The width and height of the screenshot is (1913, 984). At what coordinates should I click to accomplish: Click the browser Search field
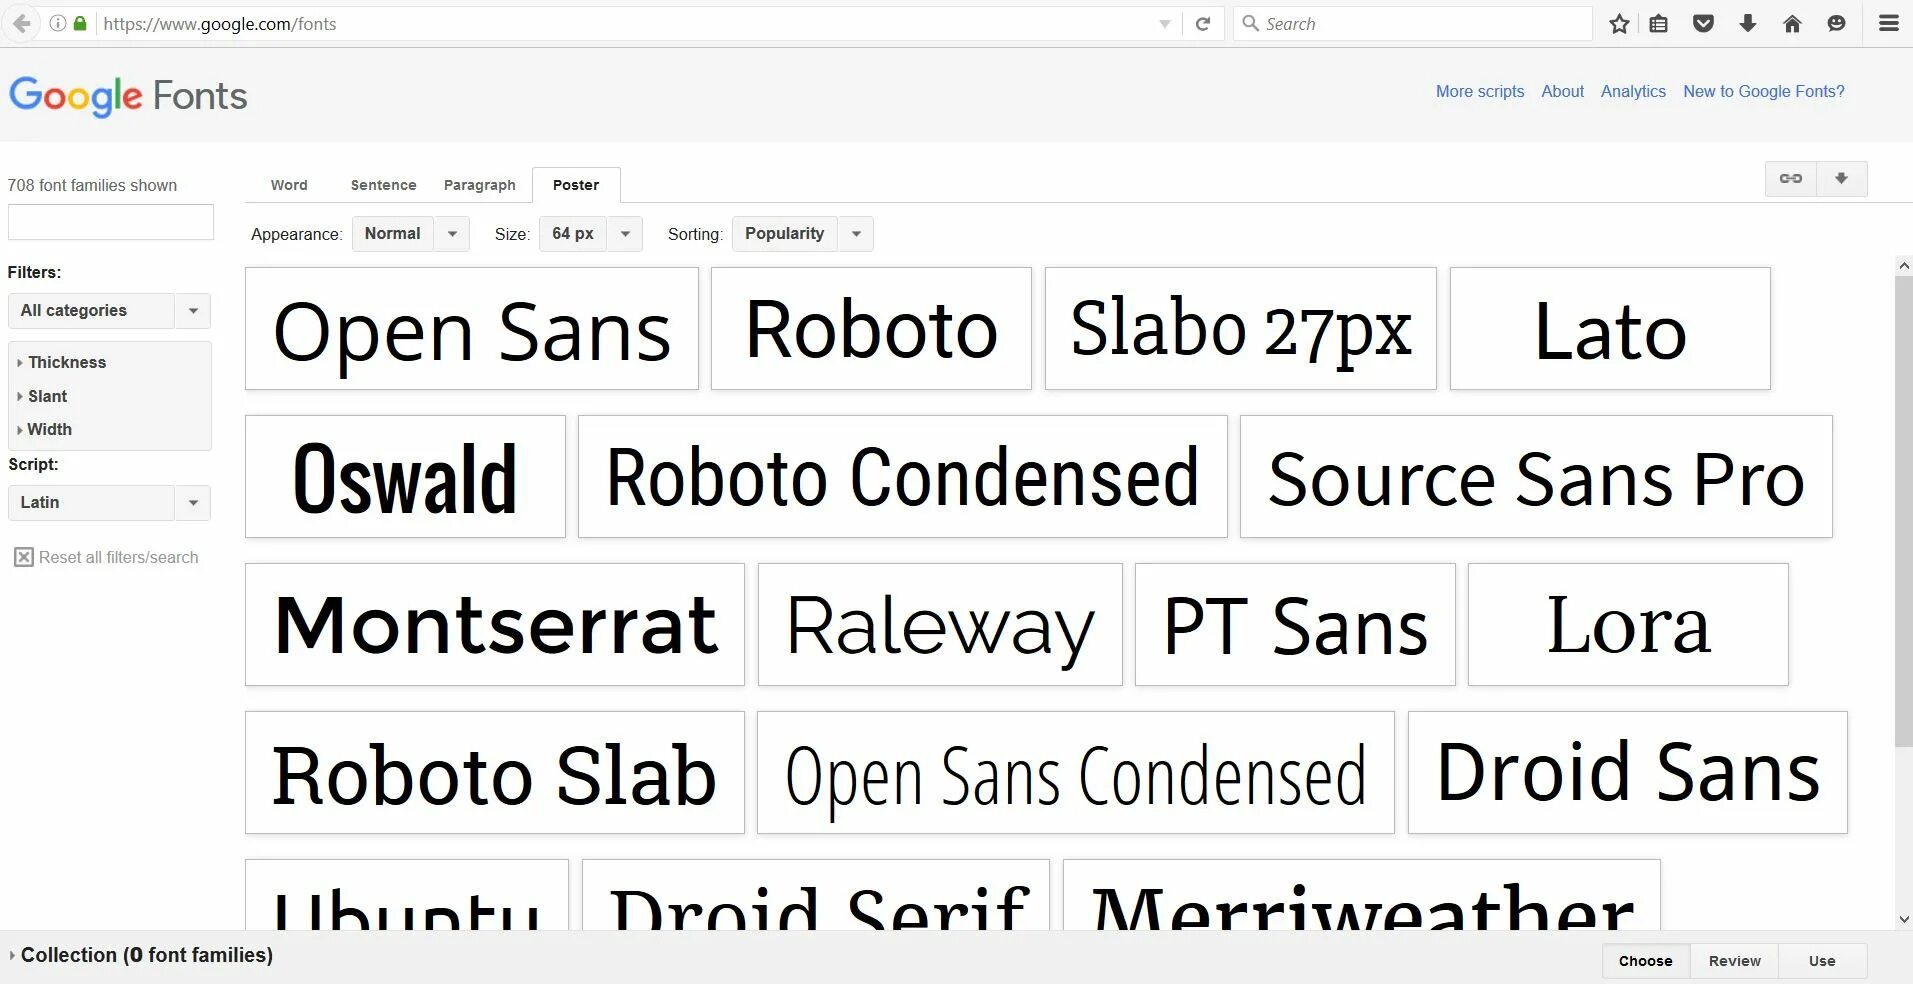(x=1413, y=24)
